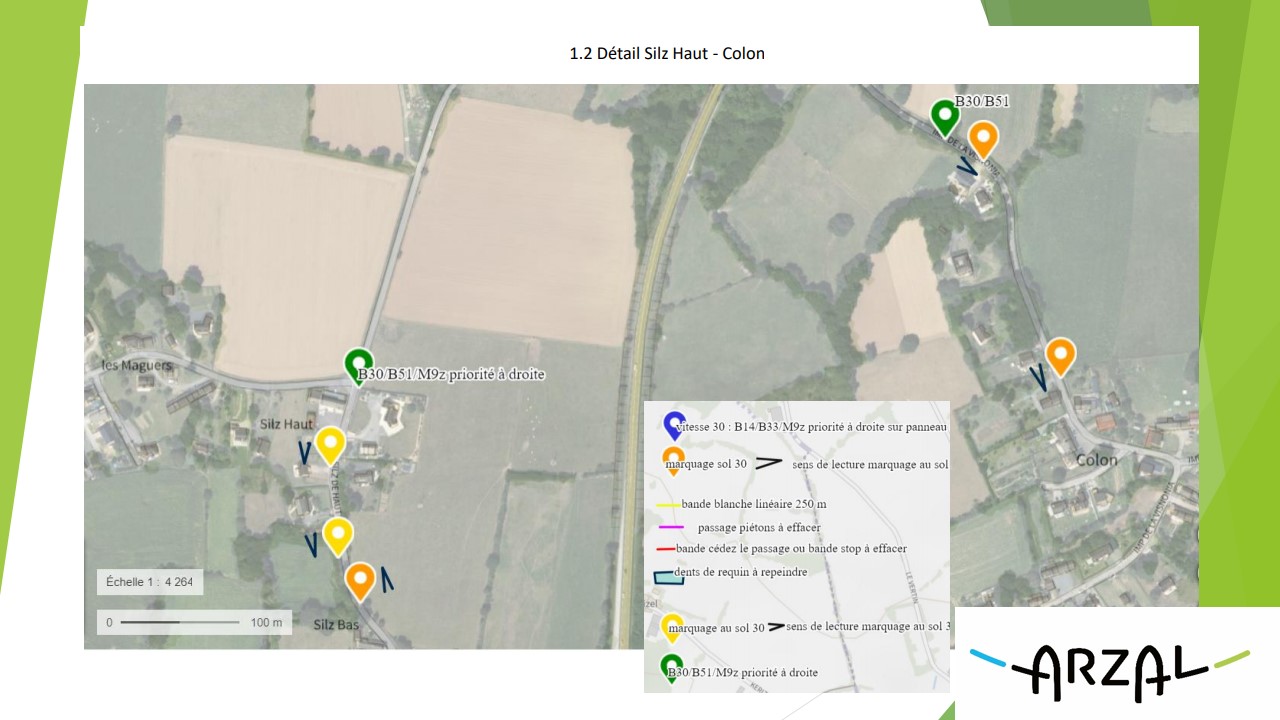1280x720 pixels.
Task: Select legend green pin B30/B51/M9z priorité à droite
Action: 672,668
